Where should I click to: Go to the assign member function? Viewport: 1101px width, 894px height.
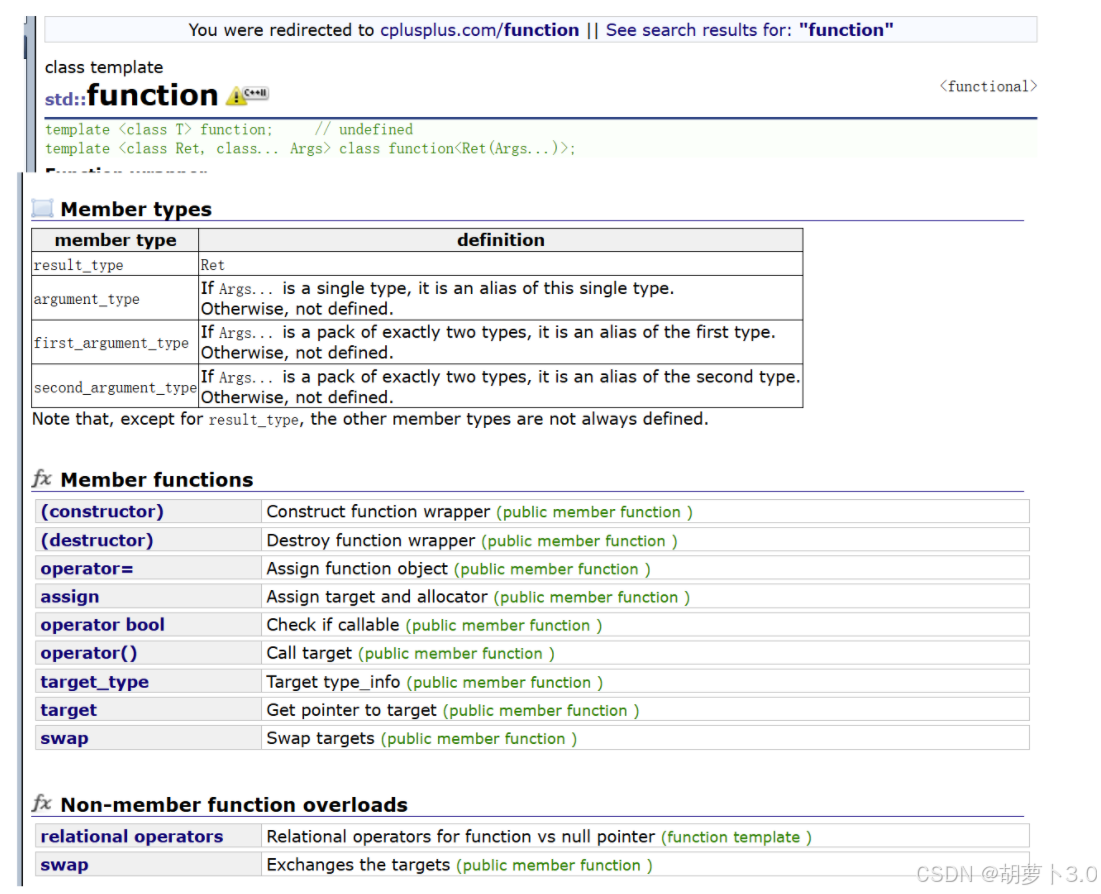70,597
